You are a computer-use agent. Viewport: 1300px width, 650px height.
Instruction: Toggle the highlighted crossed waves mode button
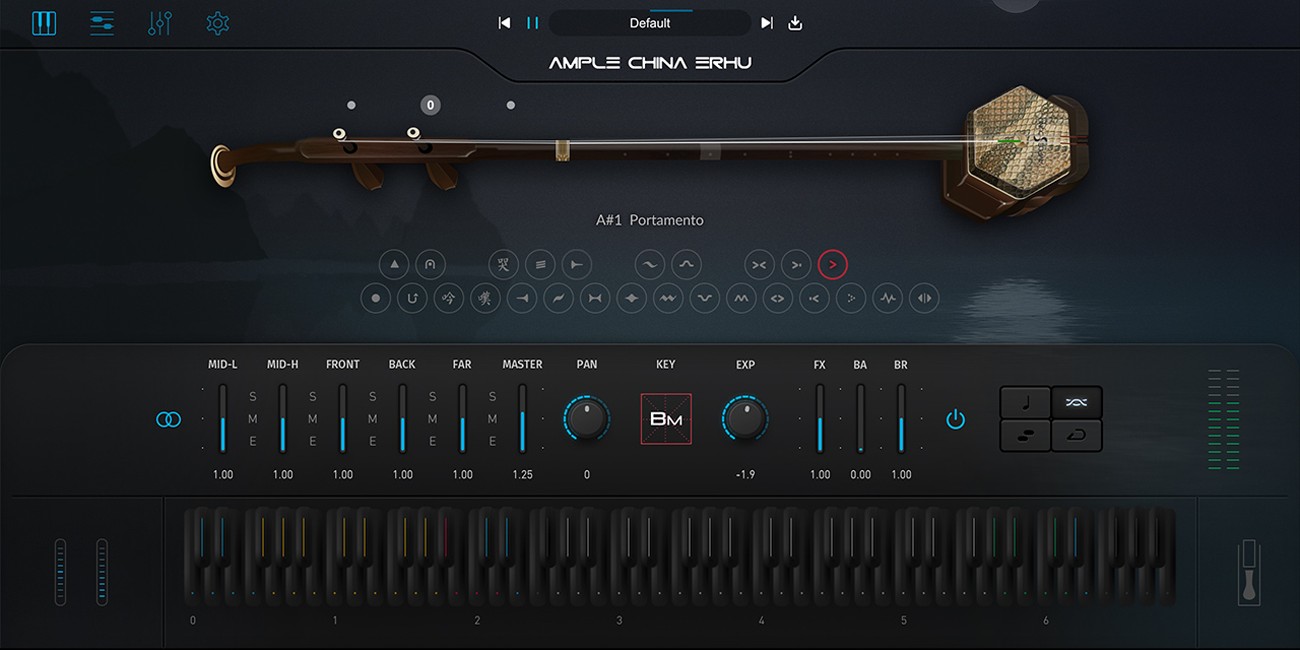coord(1077,402)
